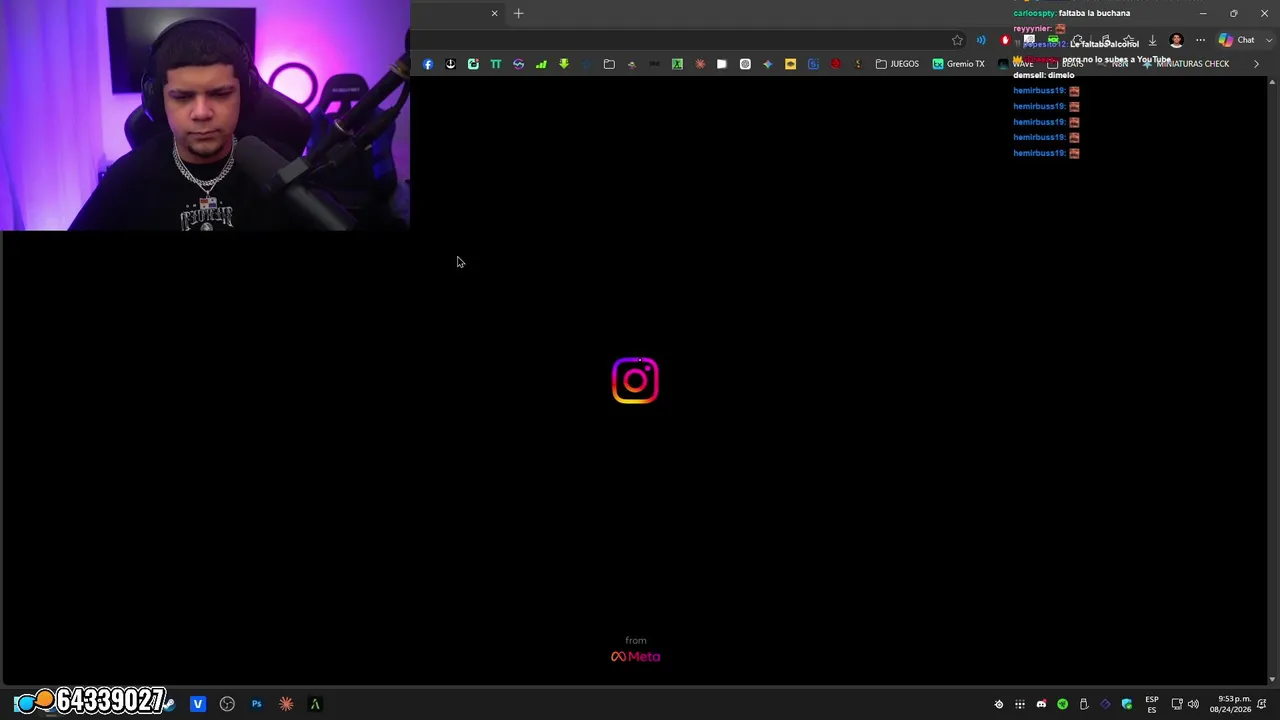Bookmark this page with the star icon
Screen dimensions: 1280x720
click(x=957, y=40)
